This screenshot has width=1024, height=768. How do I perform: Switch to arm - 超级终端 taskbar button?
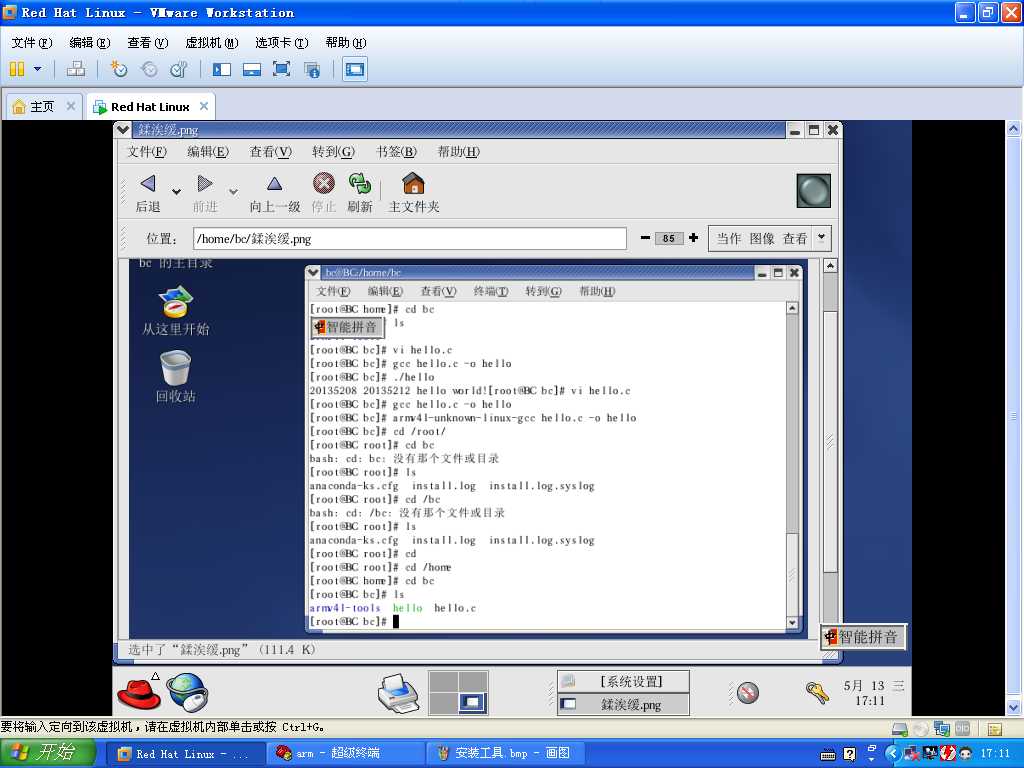point(344,753)
